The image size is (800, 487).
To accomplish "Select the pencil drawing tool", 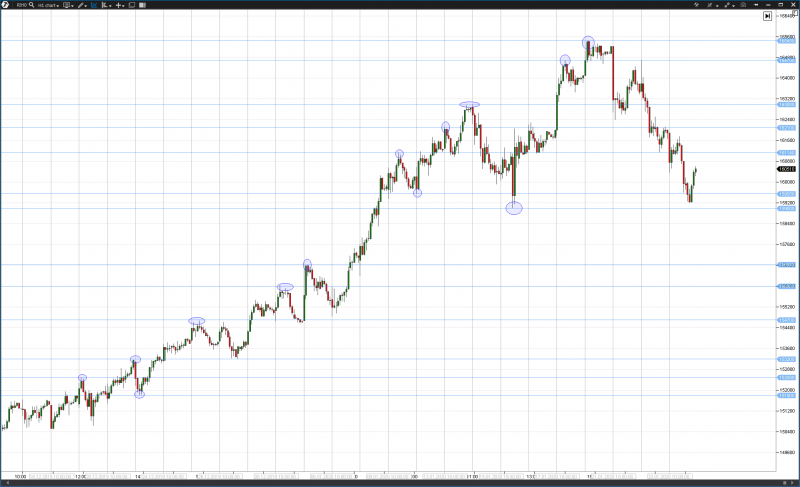I will pos(82,5).
